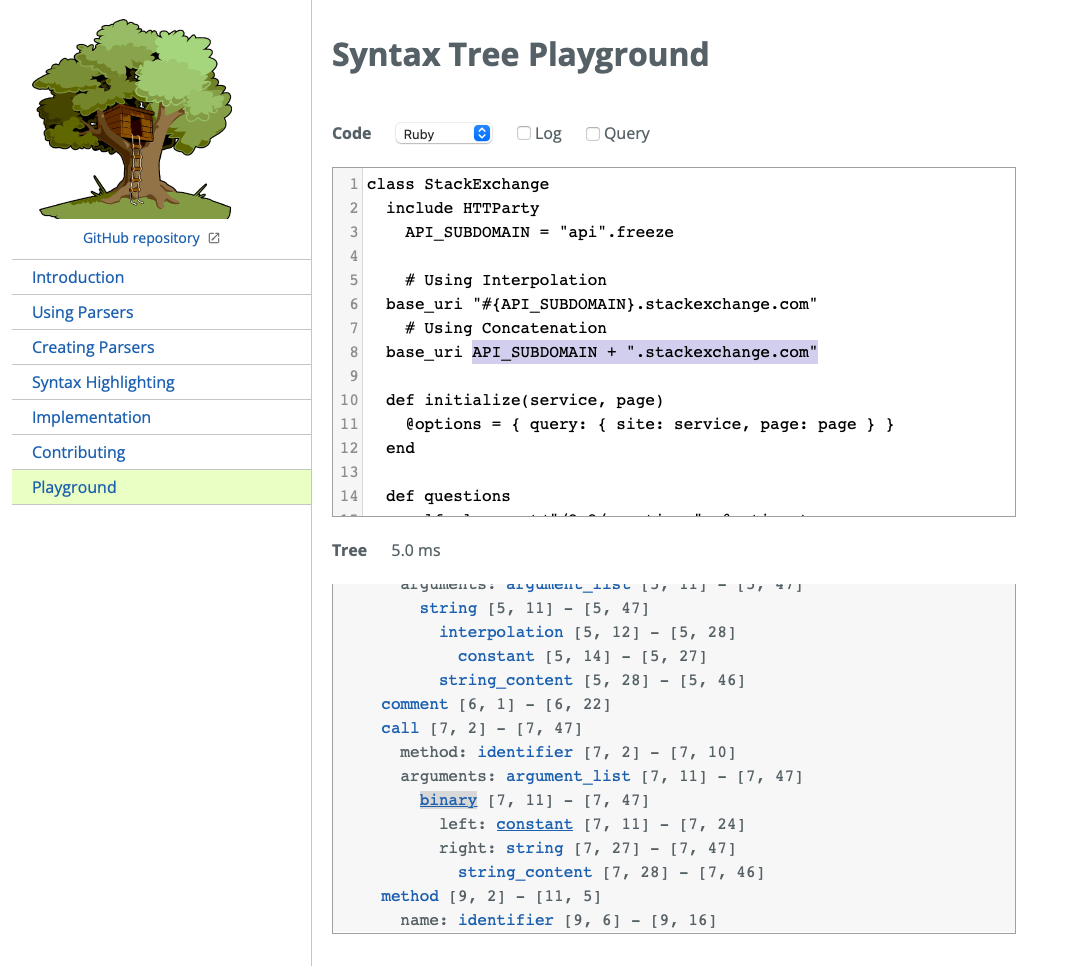Click the highlighted API_SUBDOMAIN + ".stackexchange.com" expression

[644, 352]
